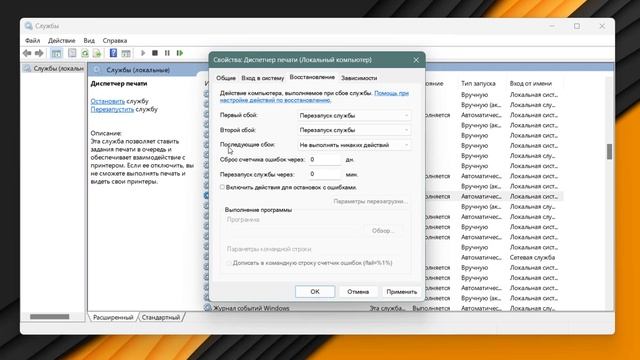Viewport: 640px width, 360px height.
Task: Click the Refresh toolbar icon
Action: pyautogui.click(x=84, y=53)
